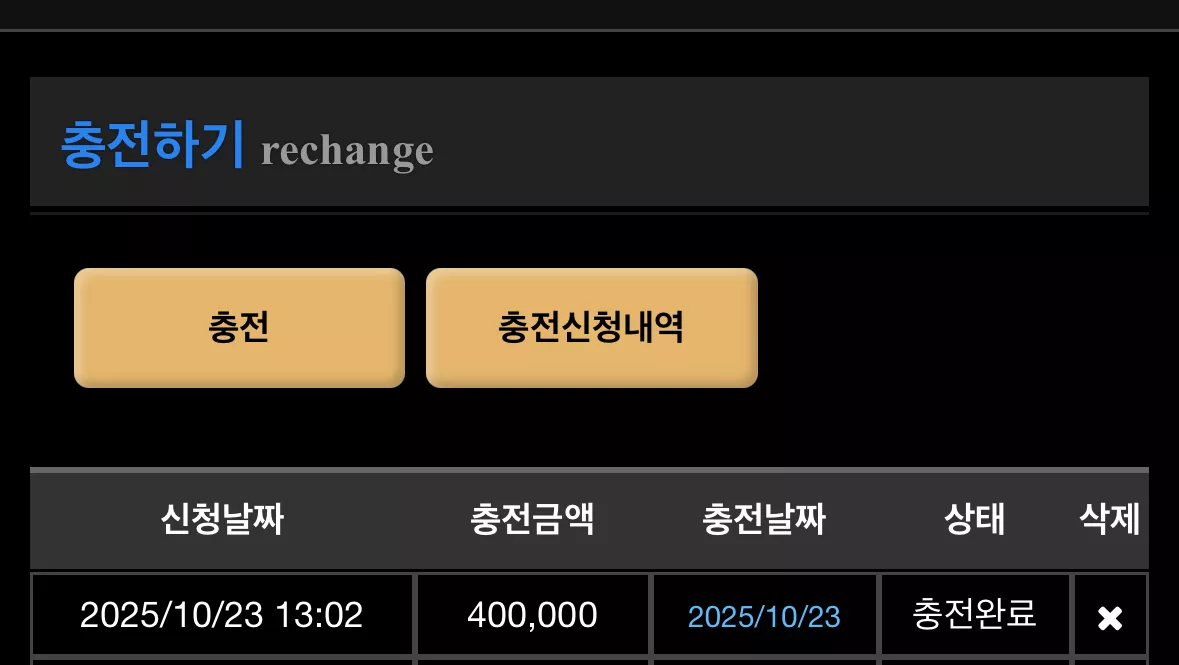Select the 충전날짜 column header
The height and width of the screenshot is (665, 1179).
[764, 519]
